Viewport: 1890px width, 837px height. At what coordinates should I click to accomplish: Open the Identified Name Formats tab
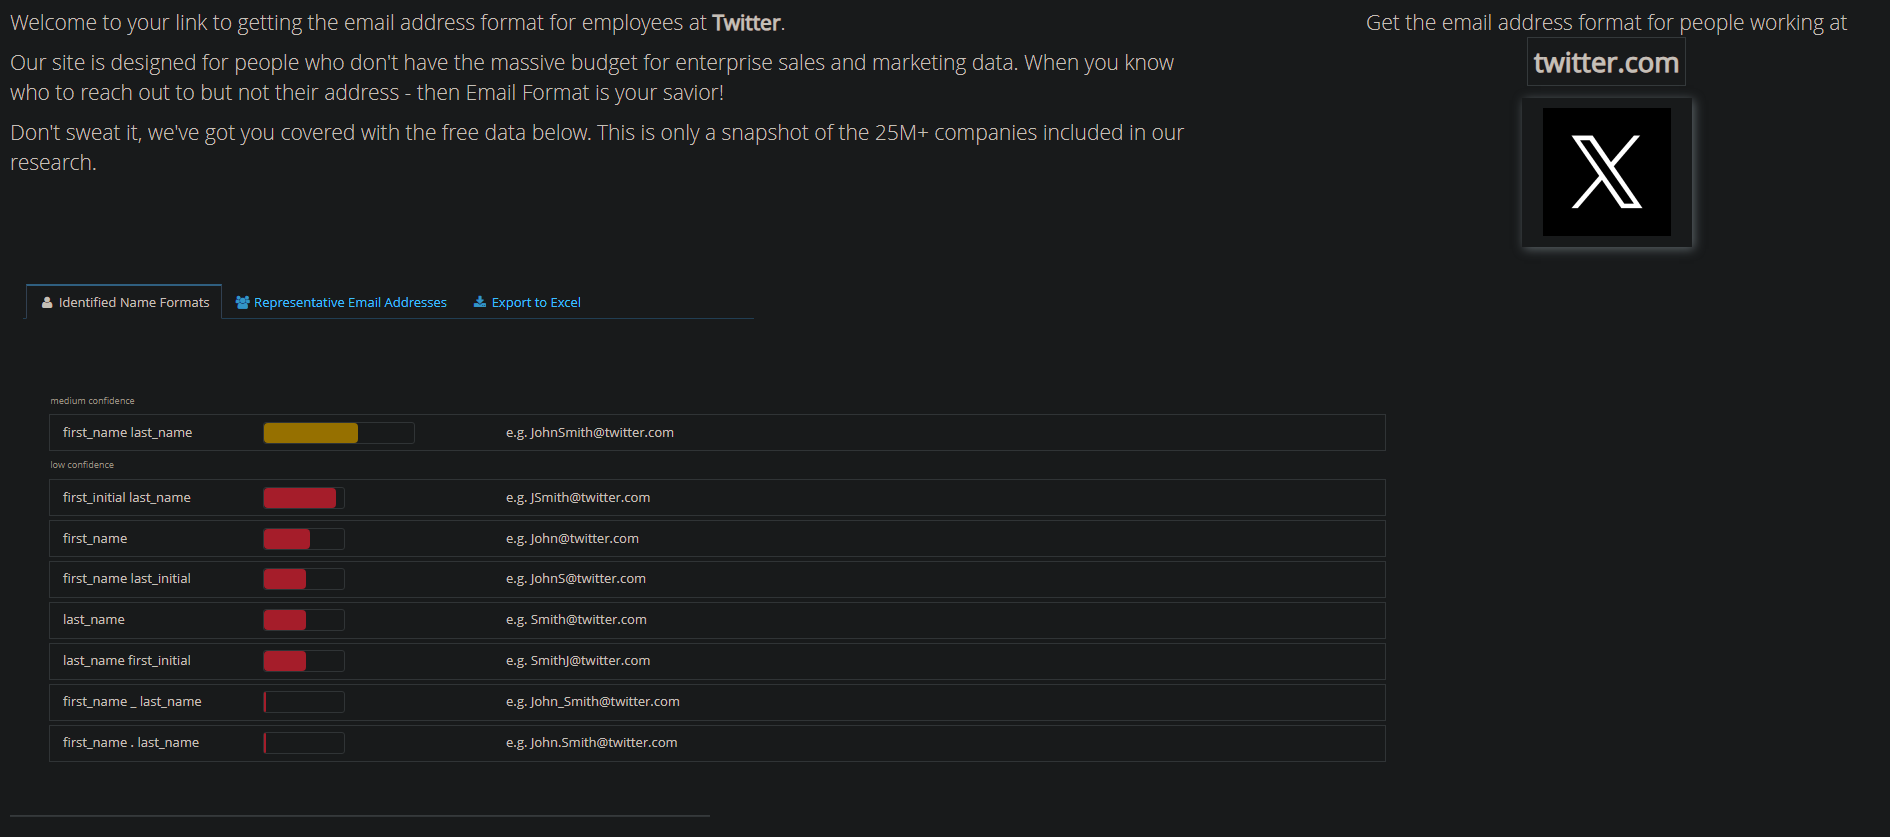pyautogui.click(x=133, y=302)
